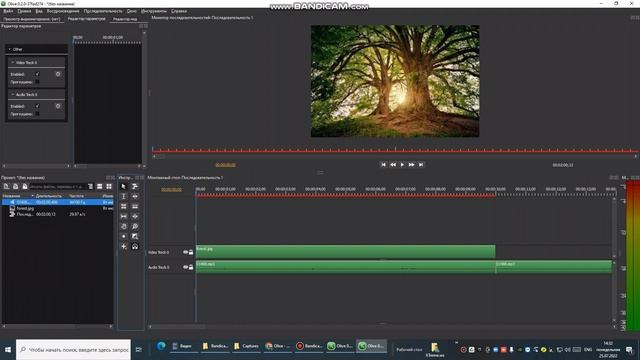Select the Transition tool next to Record
The image size is (640, 360).
pyautogui.click(x=135, y=236)
